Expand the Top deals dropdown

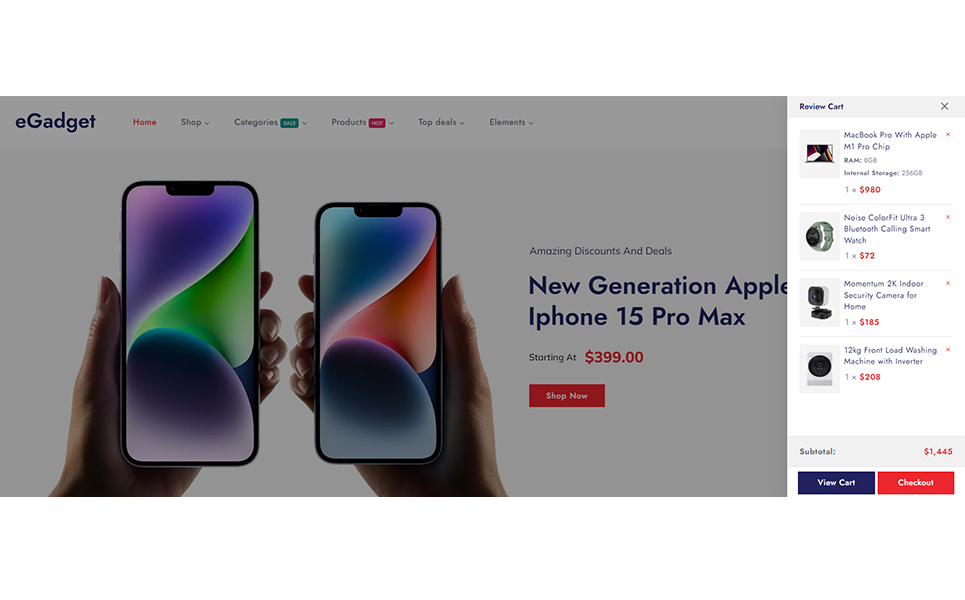[441, 122]
